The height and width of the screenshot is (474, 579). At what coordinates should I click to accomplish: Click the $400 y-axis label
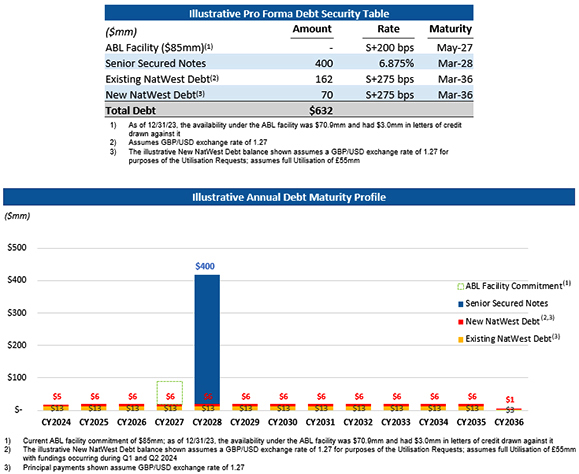pyautogui.click(x=17, y=280)
